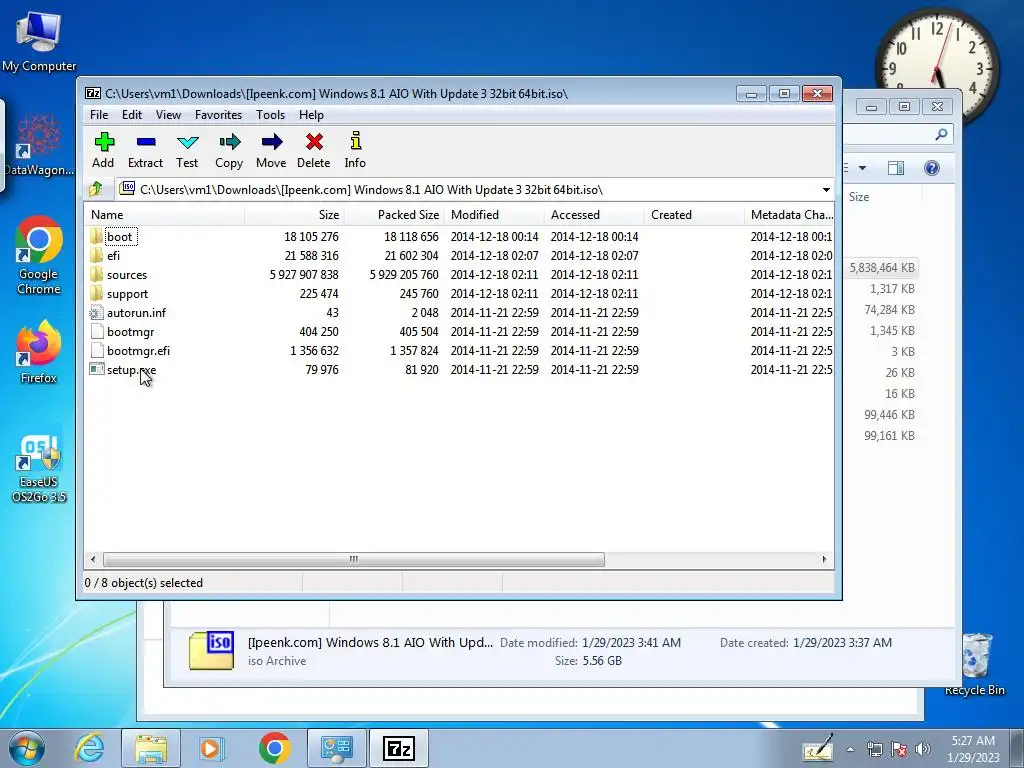The height and width of the screenshot is (768, 1024).
Task: Click the red Delete icon
Action: 314,142
